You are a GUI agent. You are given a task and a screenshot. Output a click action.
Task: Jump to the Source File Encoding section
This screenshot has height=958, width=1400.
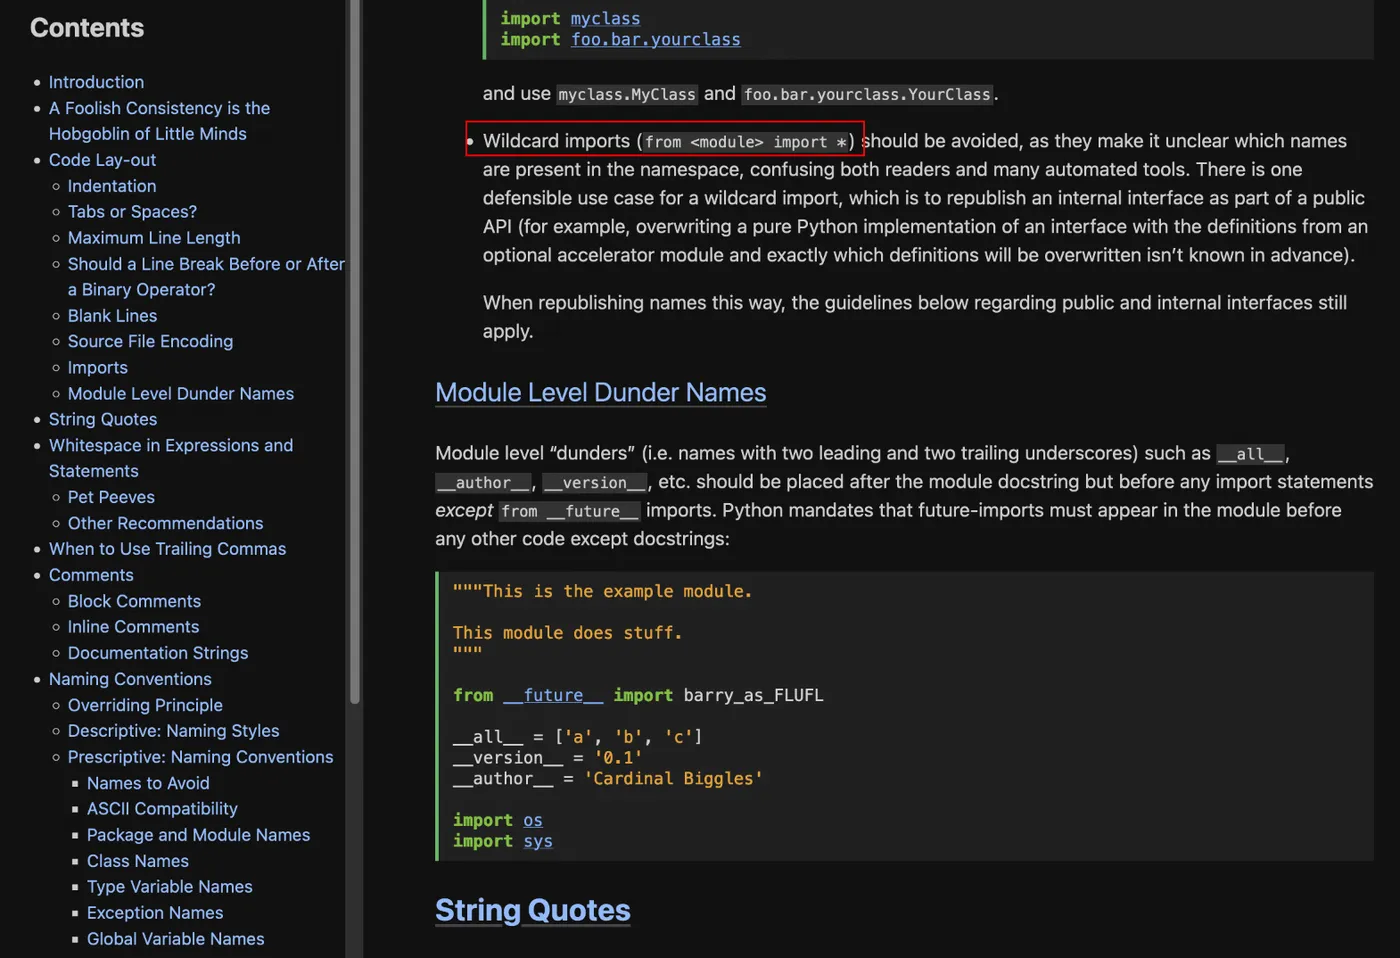point(150,342)
